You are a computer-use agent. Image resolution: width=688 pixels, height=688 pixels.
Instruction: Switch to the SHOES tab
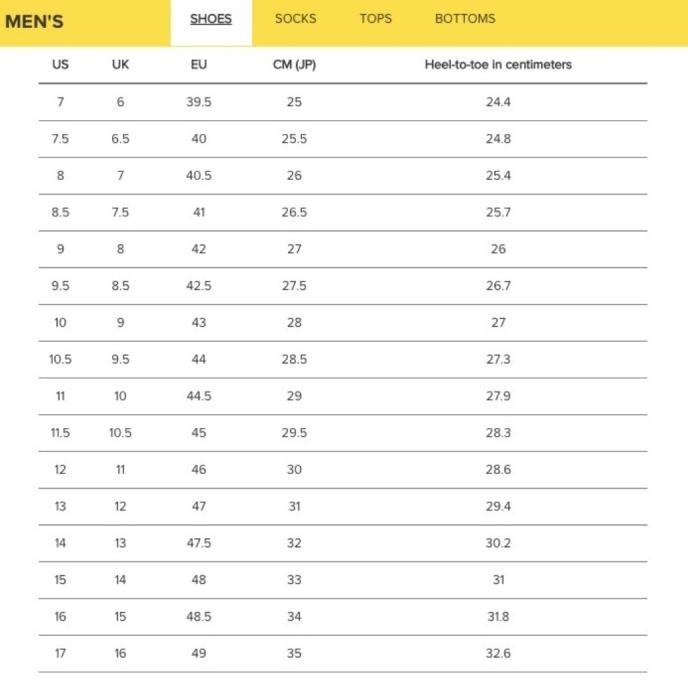(211, 19)
